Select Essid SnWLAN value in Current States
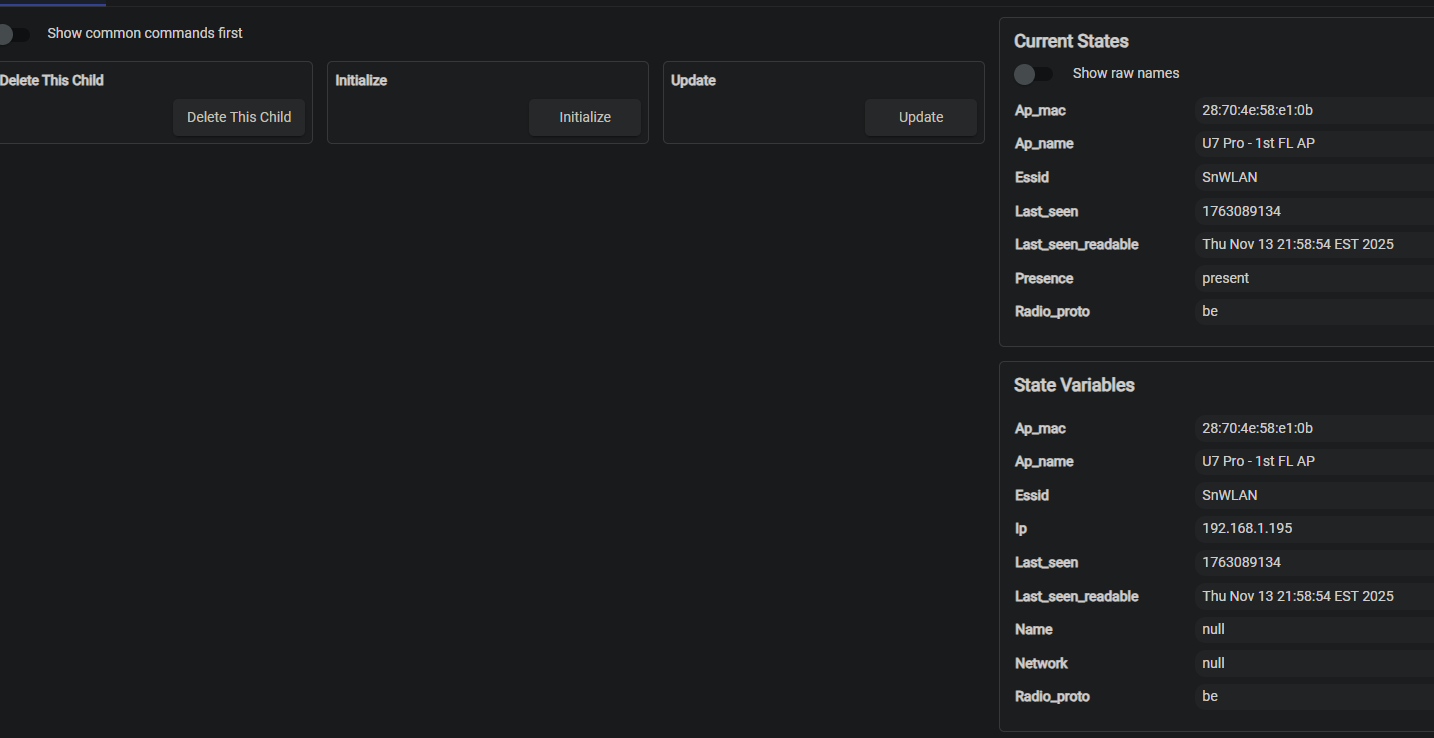This screenshot has width=1434, height=738. click(x=1230, y=177)
